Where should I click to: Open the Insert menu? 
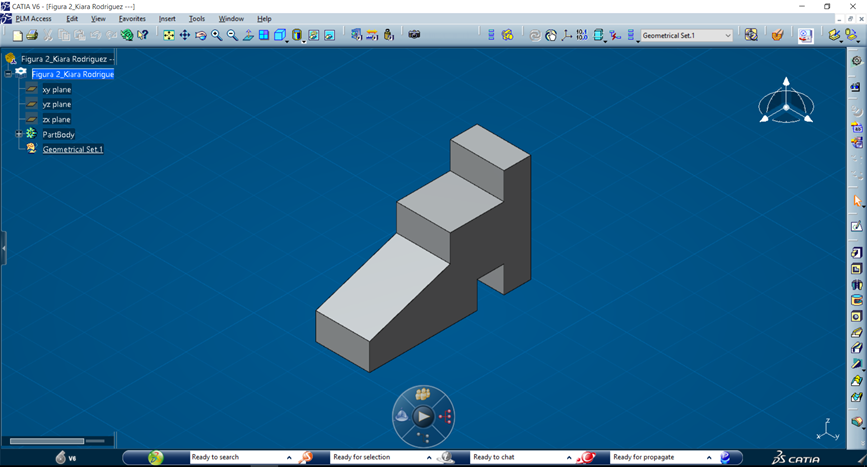click(167, 19)
